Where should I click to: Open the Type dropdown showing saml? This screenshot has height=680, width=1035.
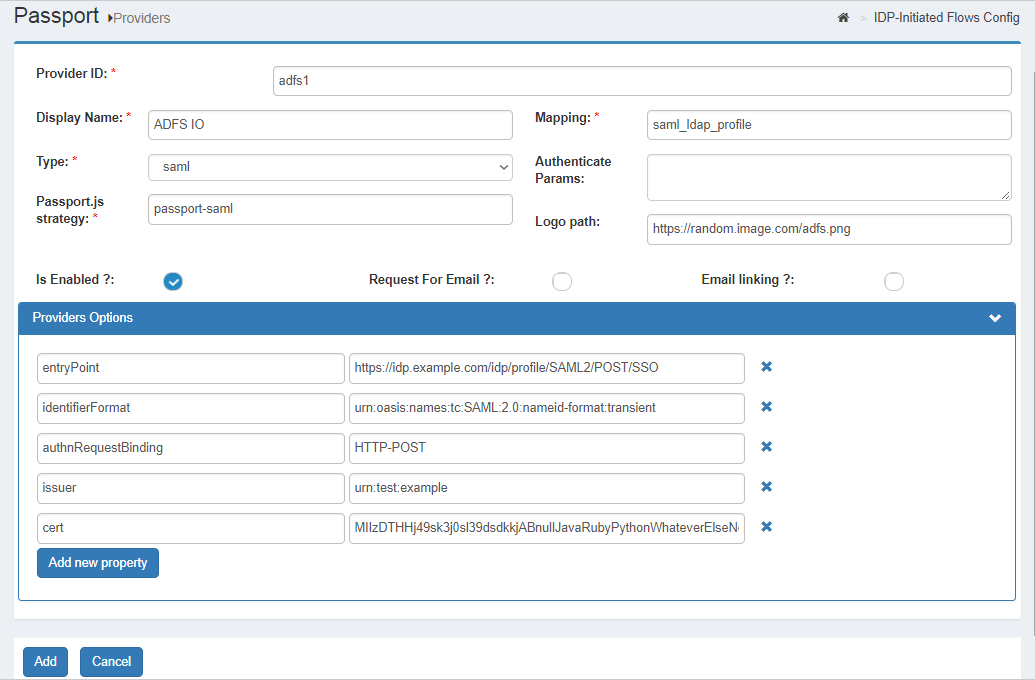click(x=330, y=167)
